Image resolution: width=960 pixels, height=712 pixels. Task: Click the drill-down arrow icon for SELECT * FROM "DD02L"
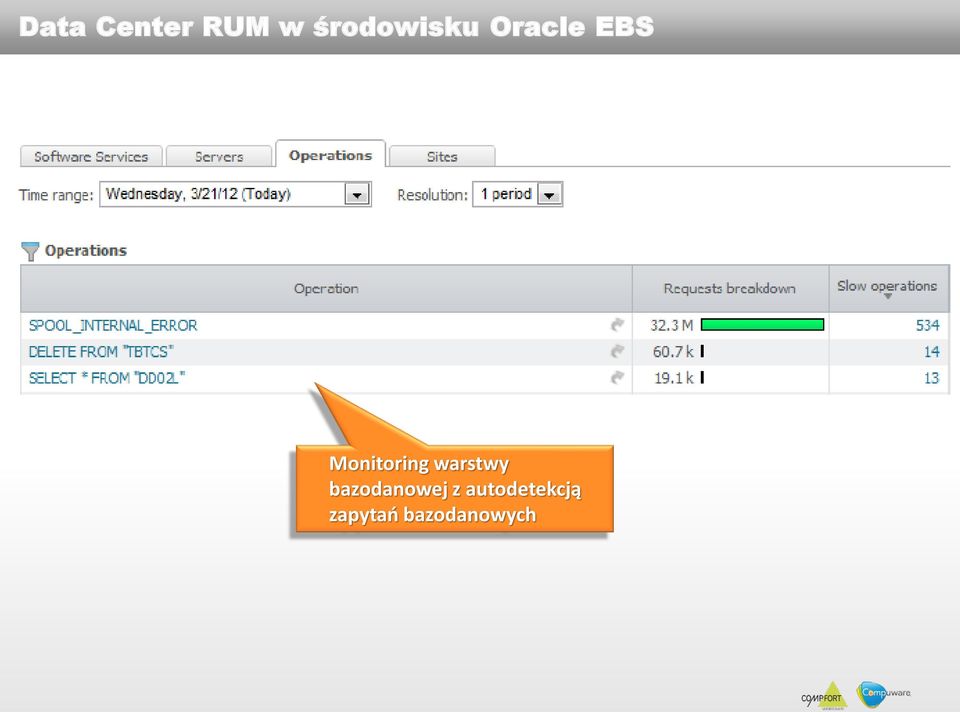pyautogui.click(x=617, y=378)
